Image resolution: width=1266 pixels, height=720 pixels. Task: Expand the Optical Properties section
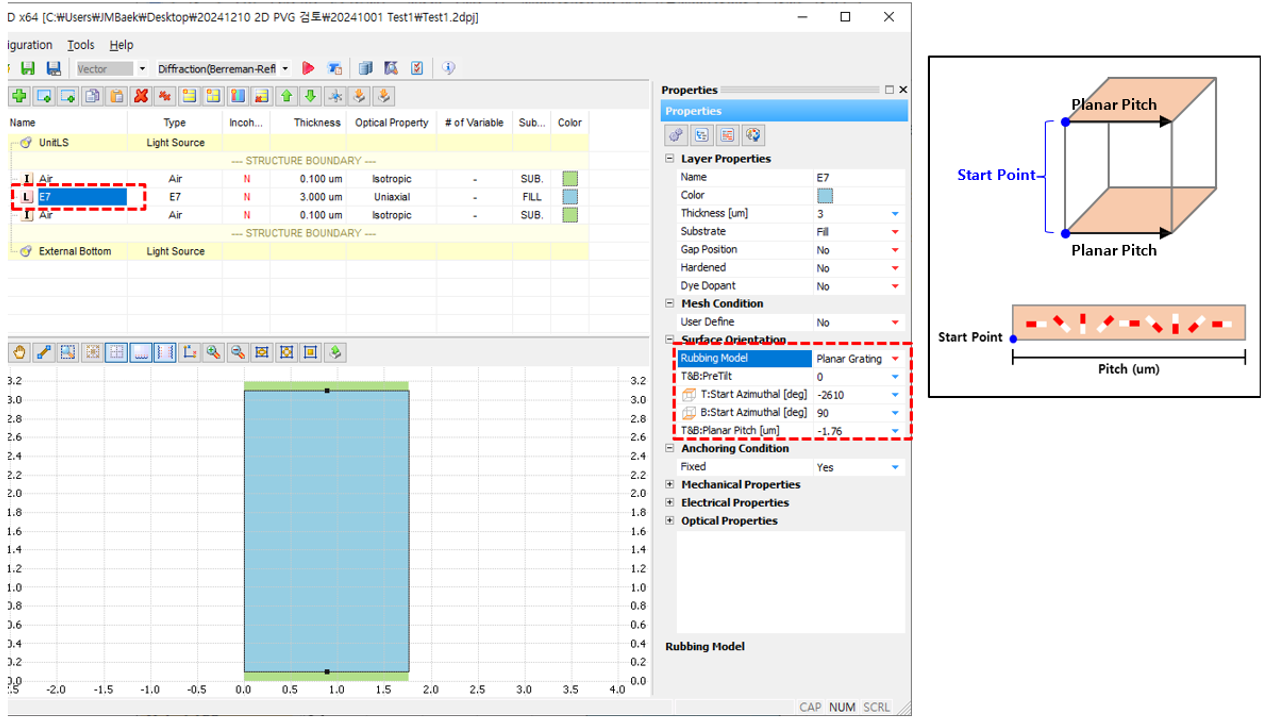click(x=669, y=521)
